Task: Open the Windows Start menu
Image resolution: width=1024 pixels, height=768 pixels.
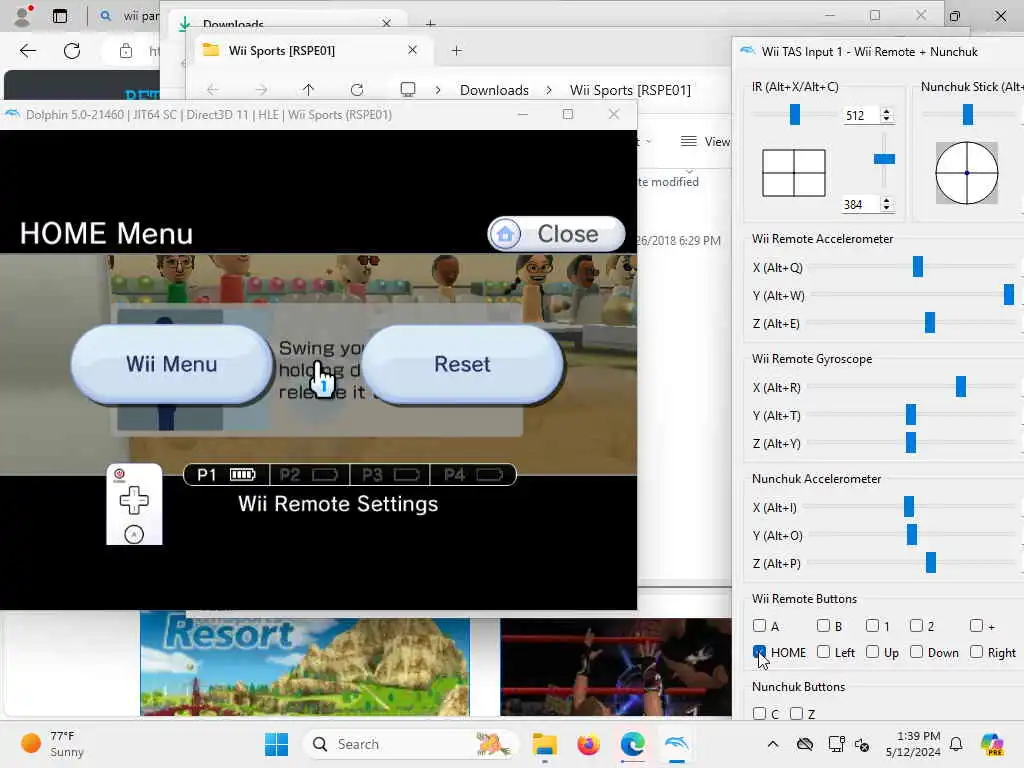Action: (276, 744)
